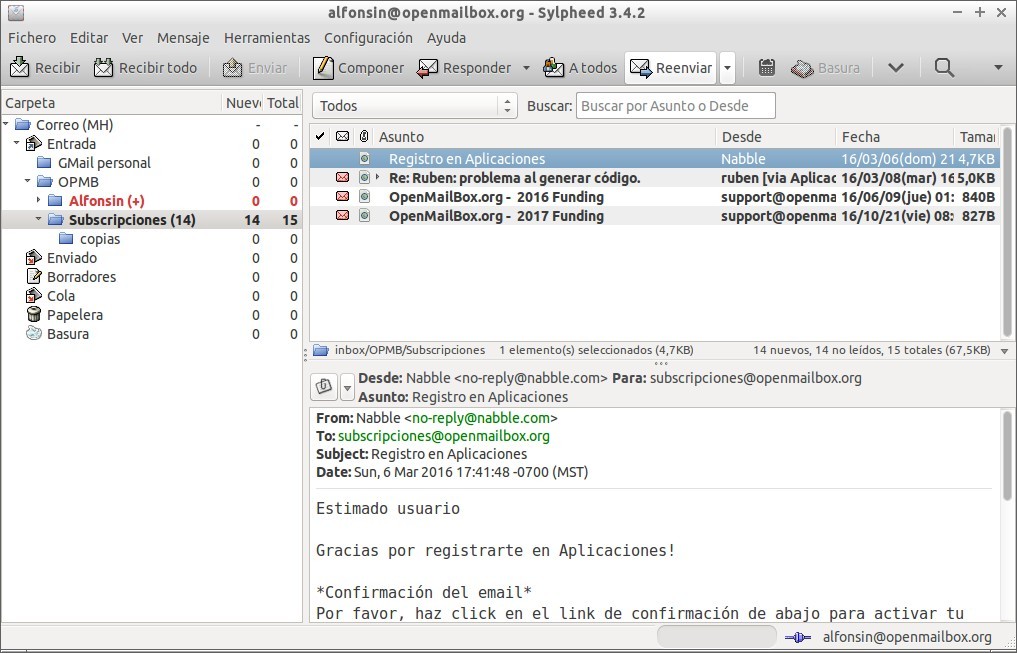The width and height of the screenshot is (1017, 653).
Task: Click the alfonsin@openmailbox.org account in status bar
Action: click(907, 637)
